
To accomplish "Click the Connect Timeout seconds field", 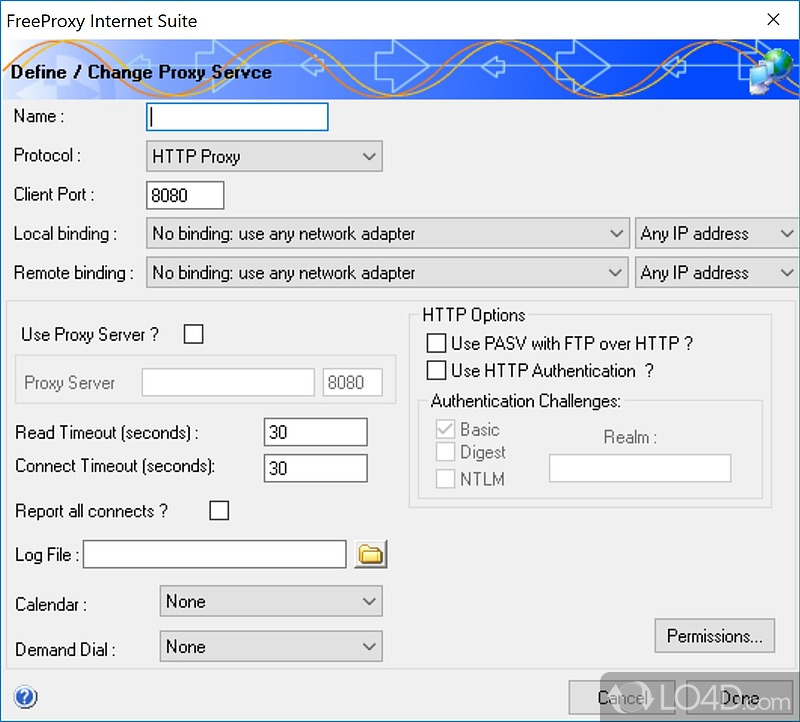I will pyautogui.click(x=315, y=468).
